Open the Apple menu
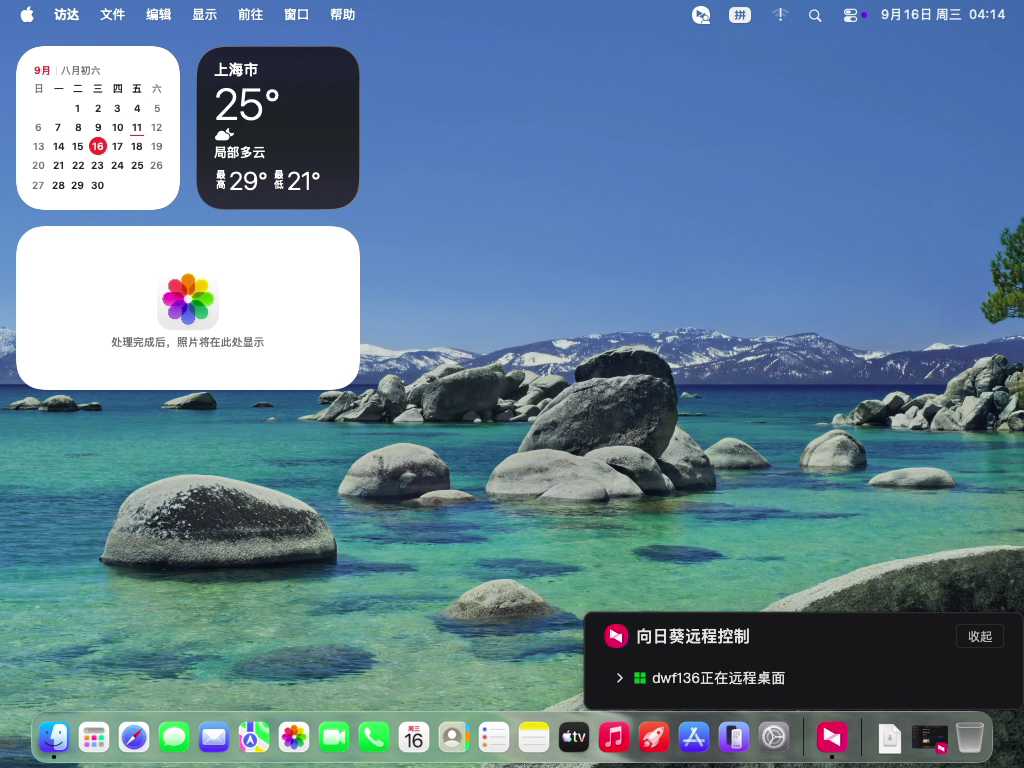Screen dimensions: 1024x768 click(x=27, y=14)
